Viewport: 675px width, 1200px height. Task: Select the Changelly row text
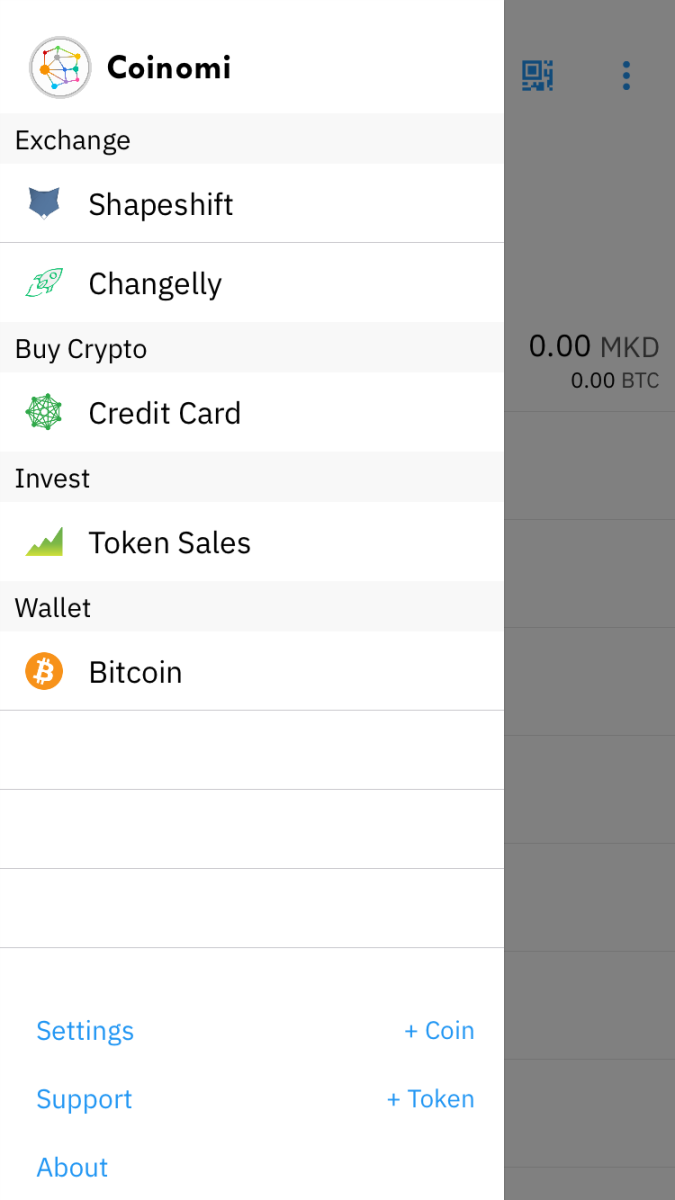click(155, 283)
